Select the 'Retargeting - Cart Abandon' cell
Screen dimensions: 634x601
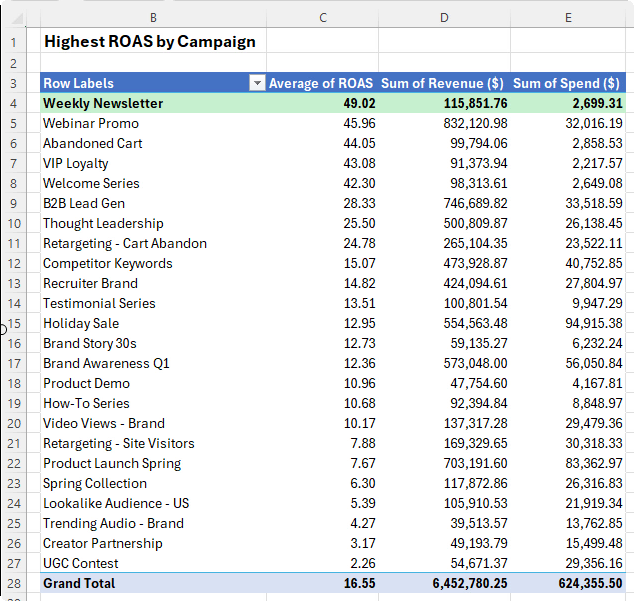(153, 243)
